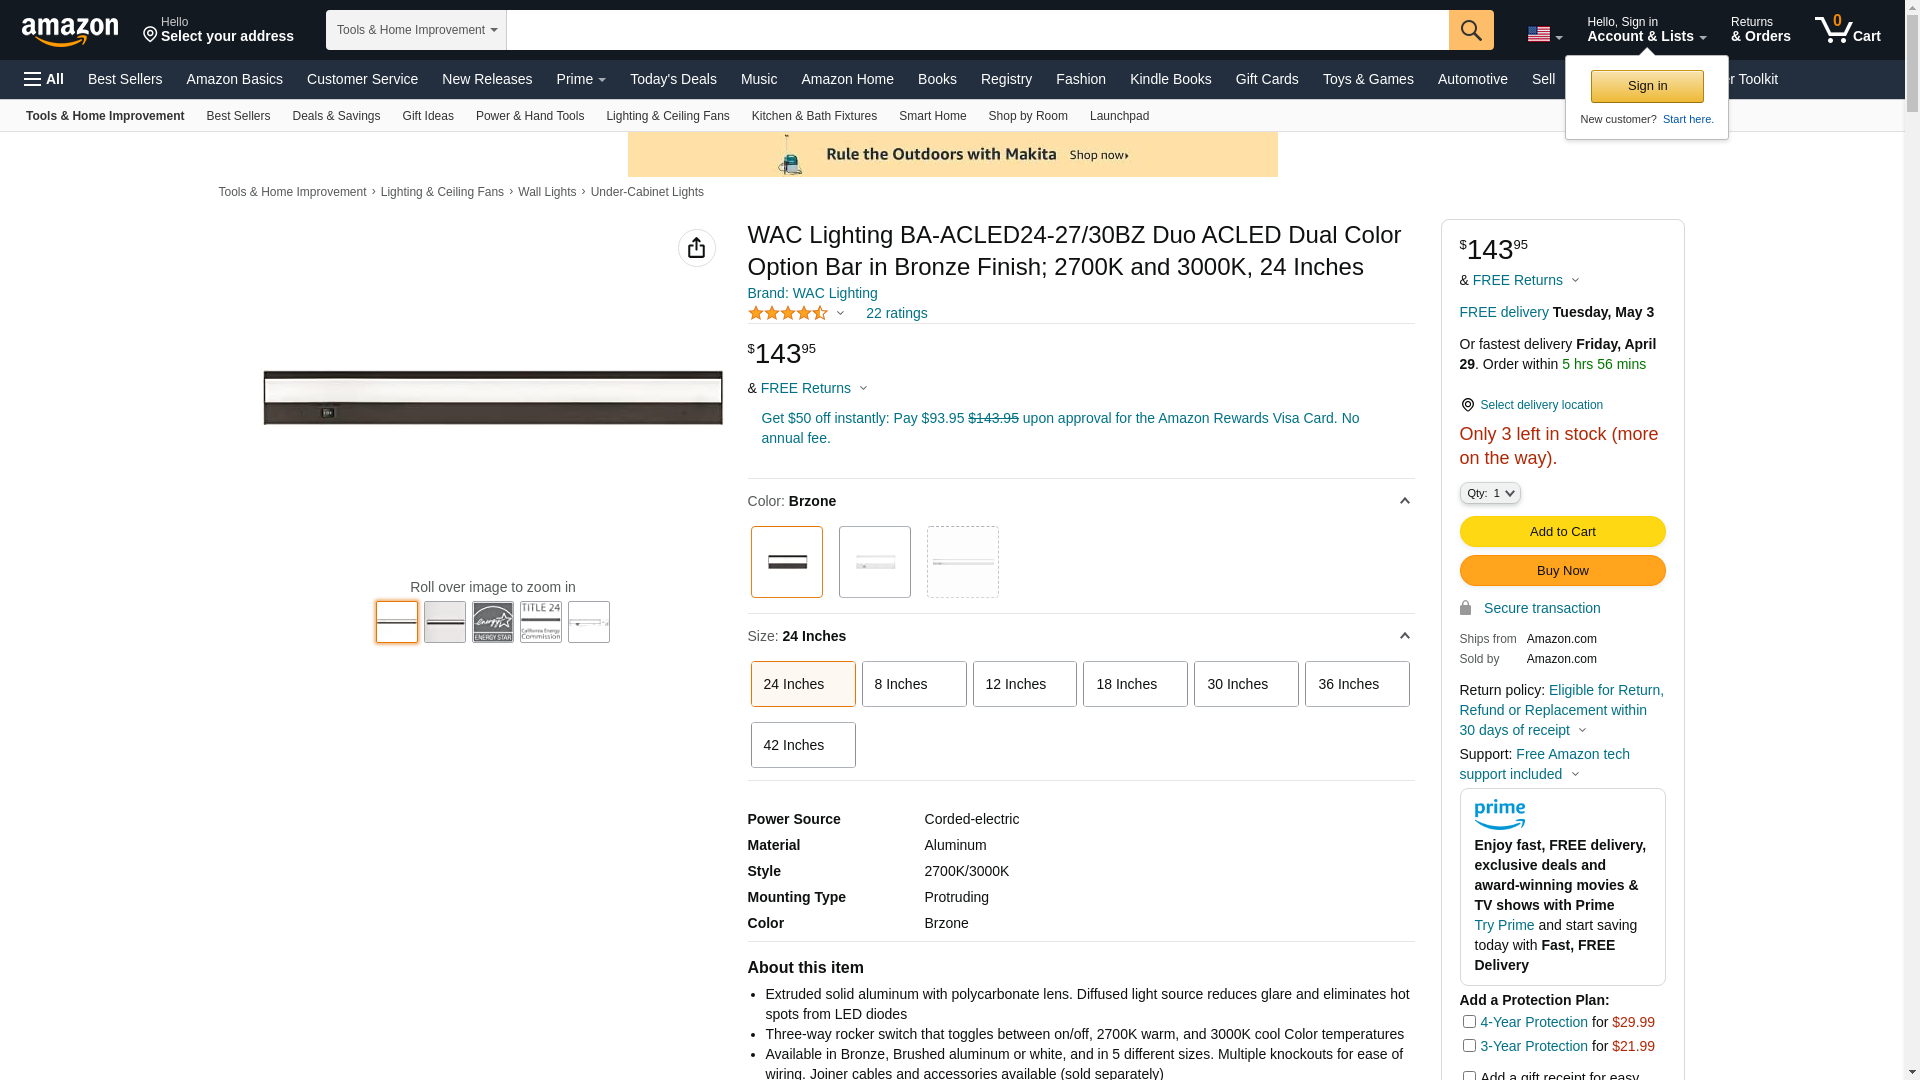Open Today's Deals in navigation bar
The image size is (1920, 1080).
673,79
